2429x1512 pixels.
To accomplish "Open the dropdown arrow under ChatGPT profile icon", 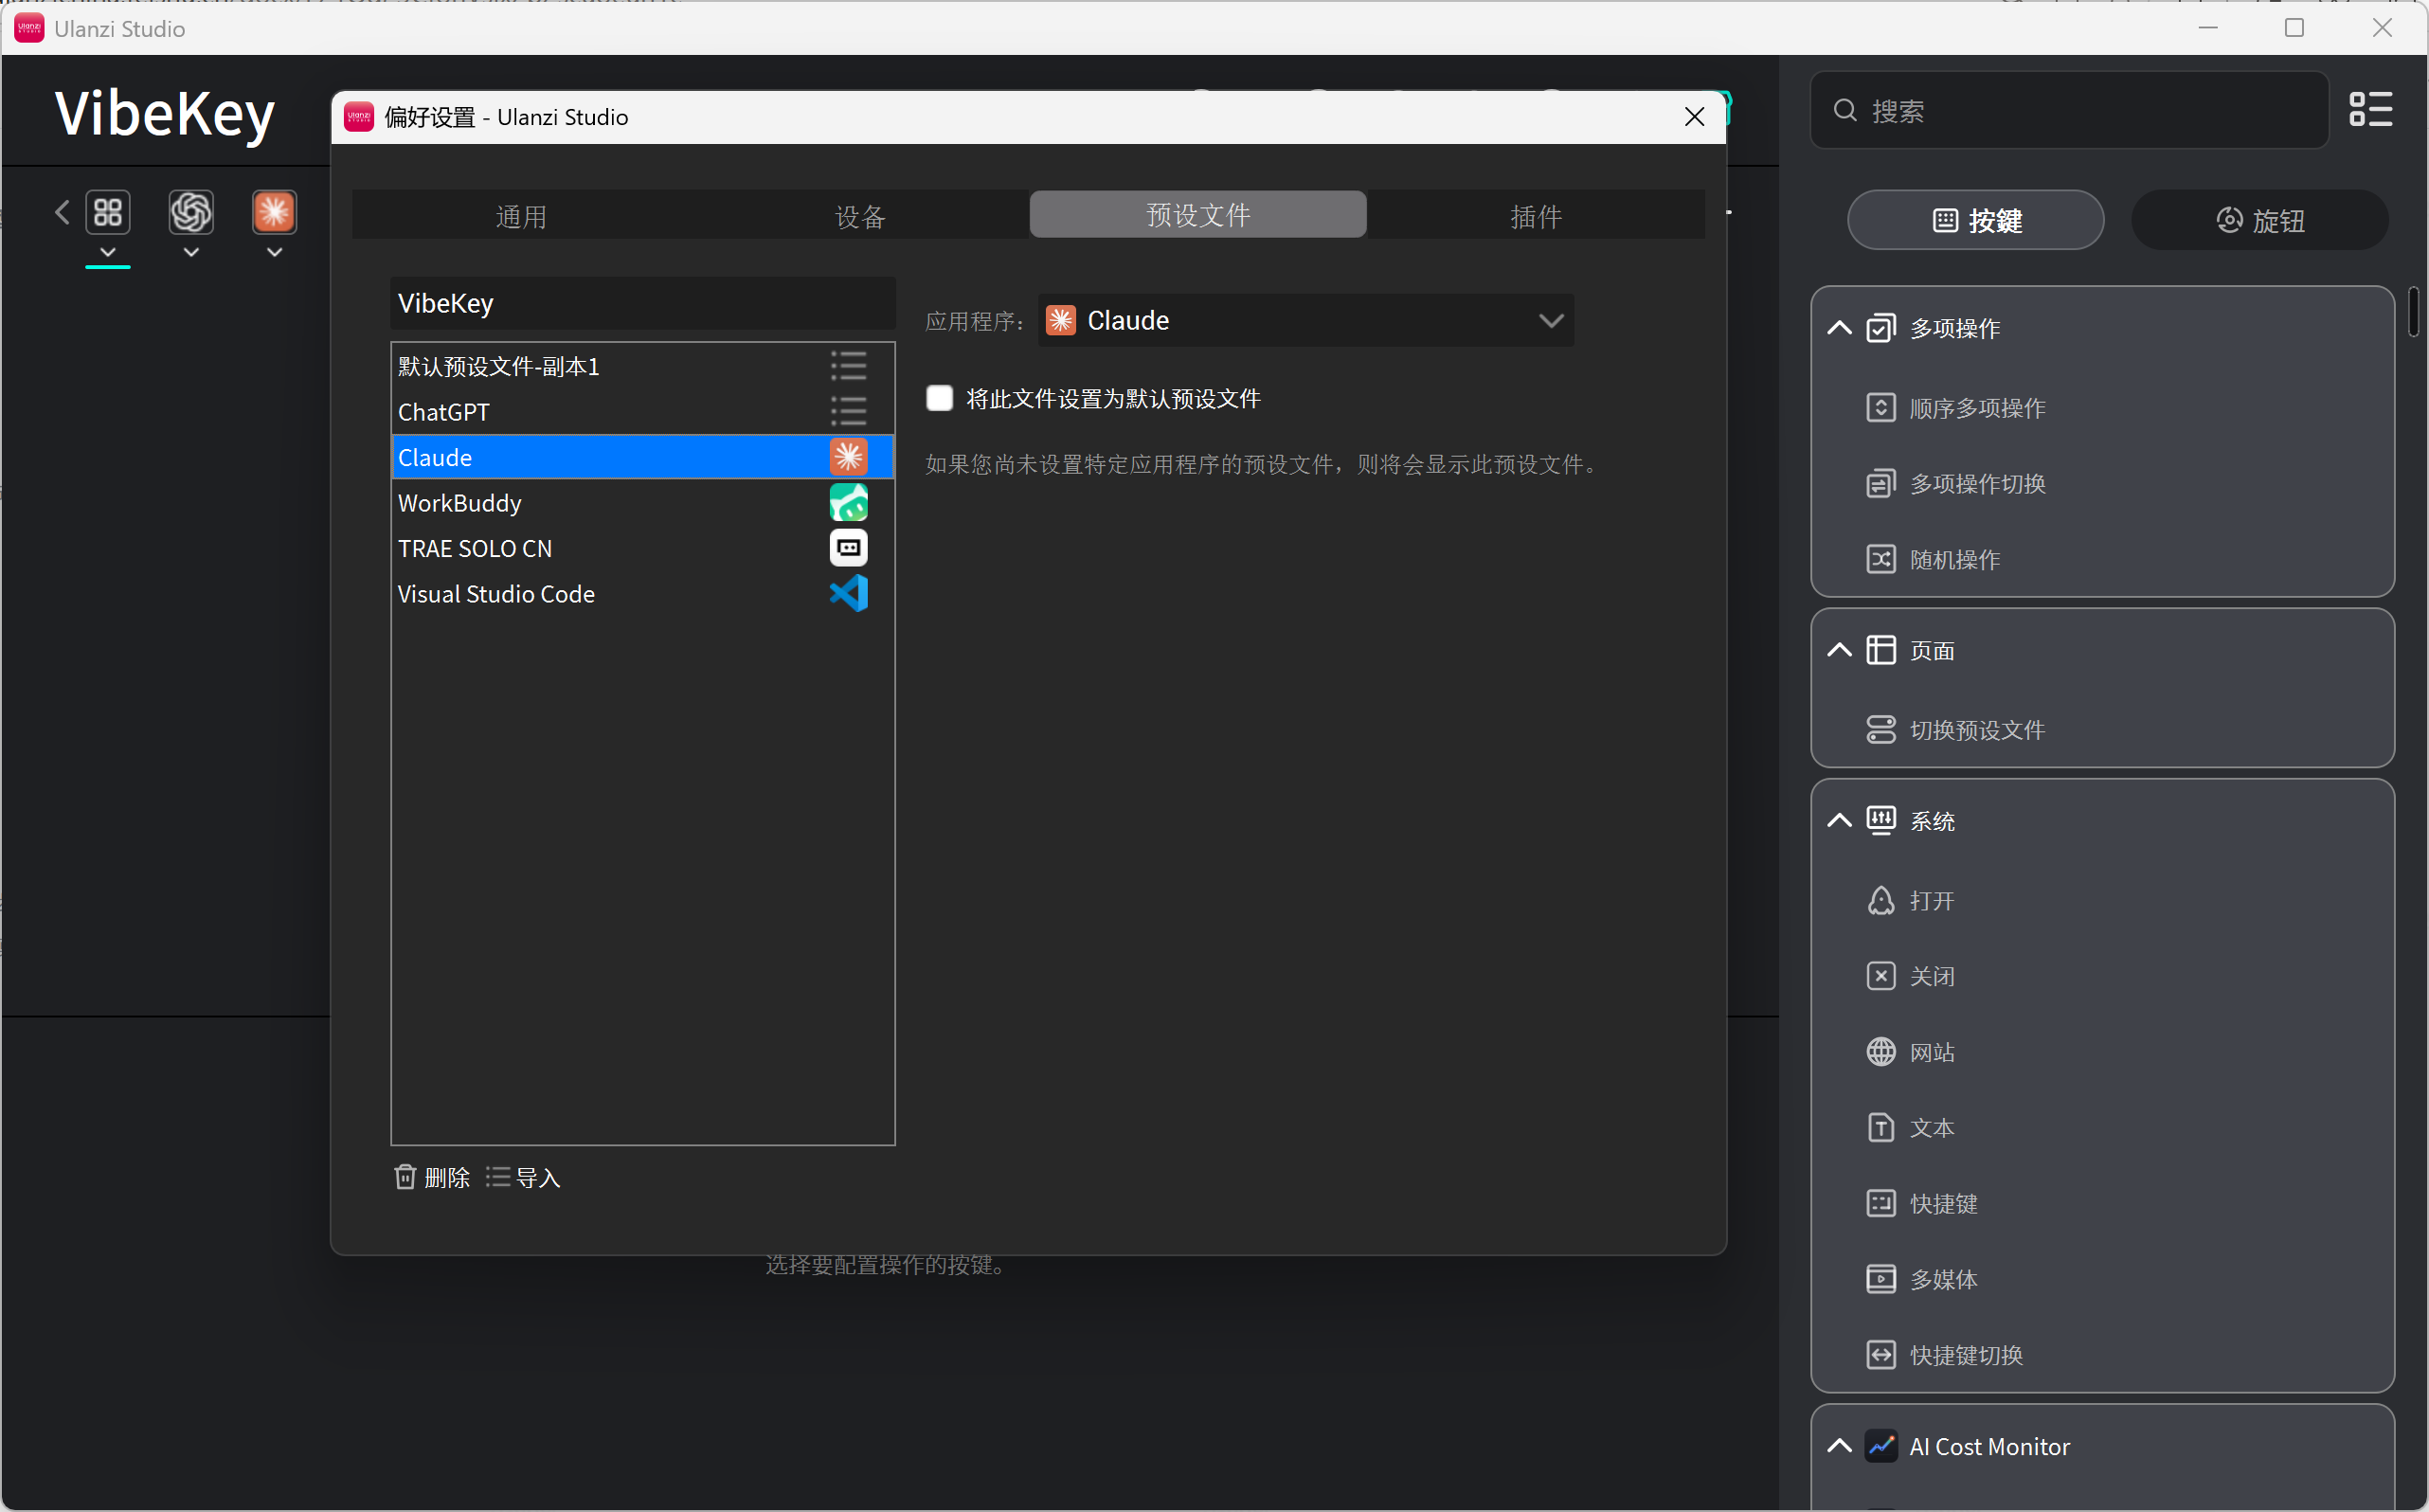I will (191, 253).
